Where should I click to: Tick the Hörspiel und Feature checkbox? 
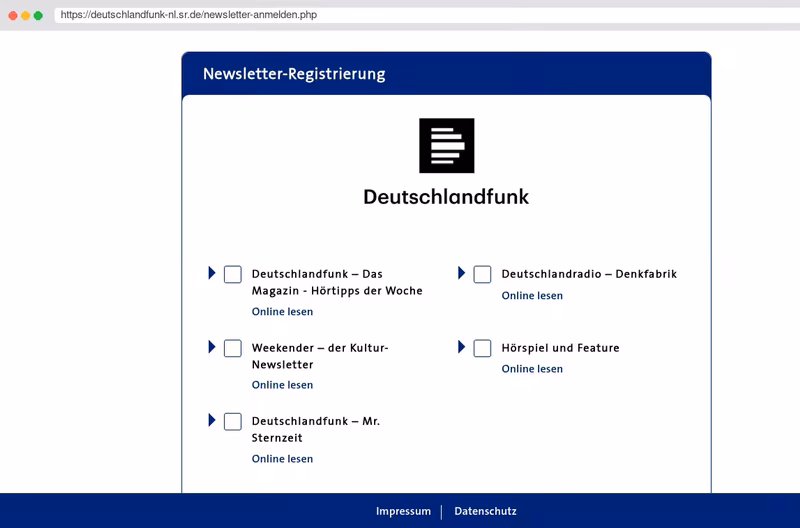pyautogui.click(x=482, y=348)
